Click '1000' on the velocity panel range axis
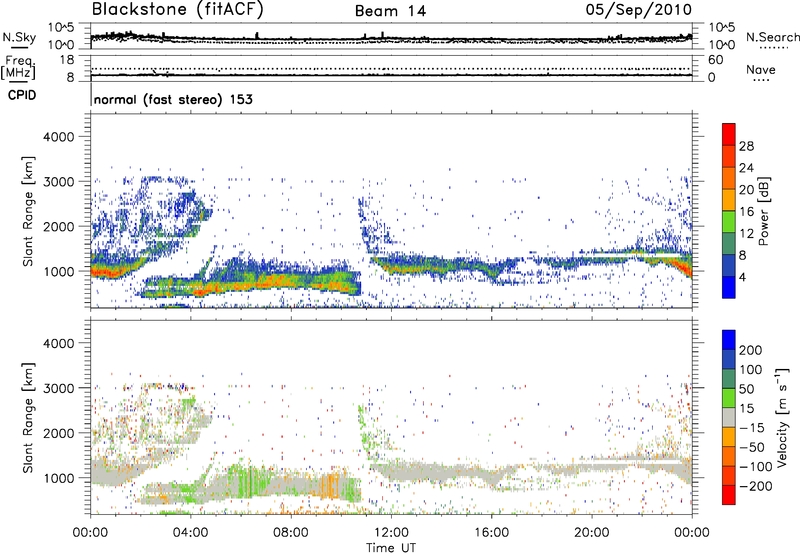The image size is (800, 554). pyautogui.click(x=58, y=478)
